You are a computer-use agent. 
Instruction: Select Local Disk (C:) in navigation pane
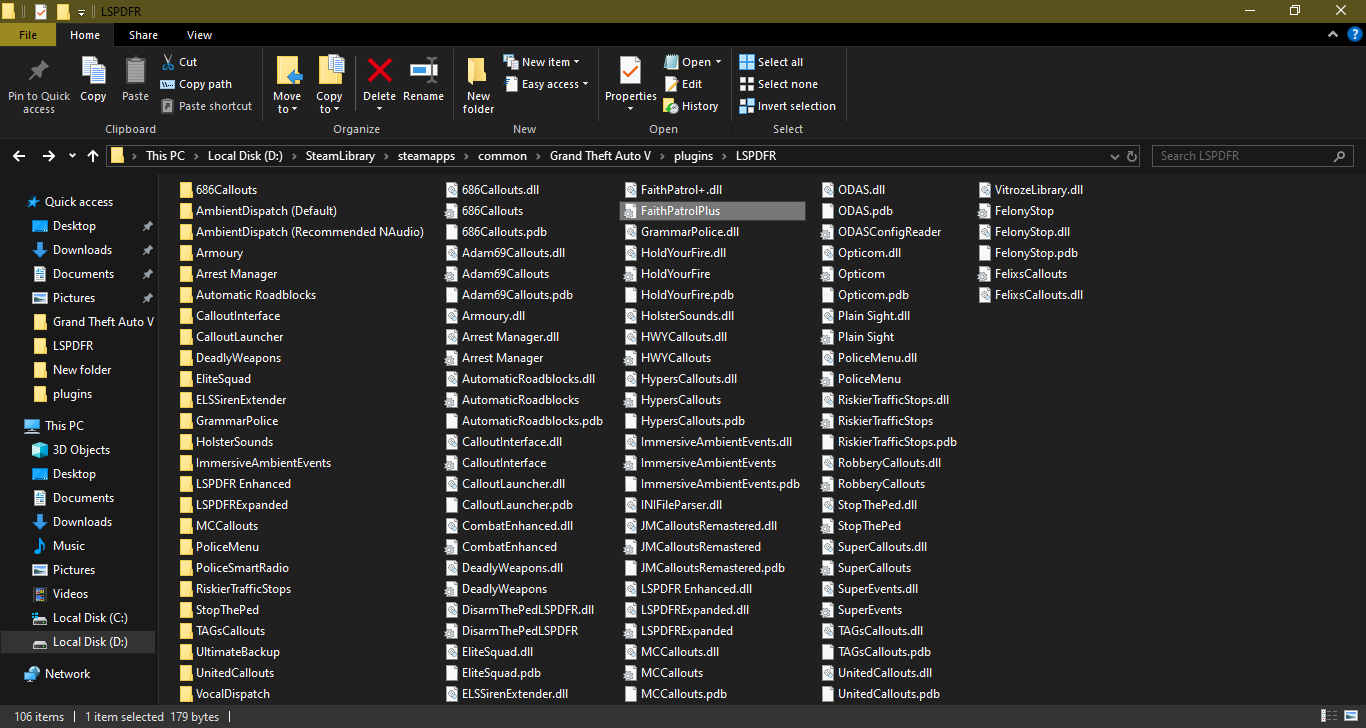[90, 618]
